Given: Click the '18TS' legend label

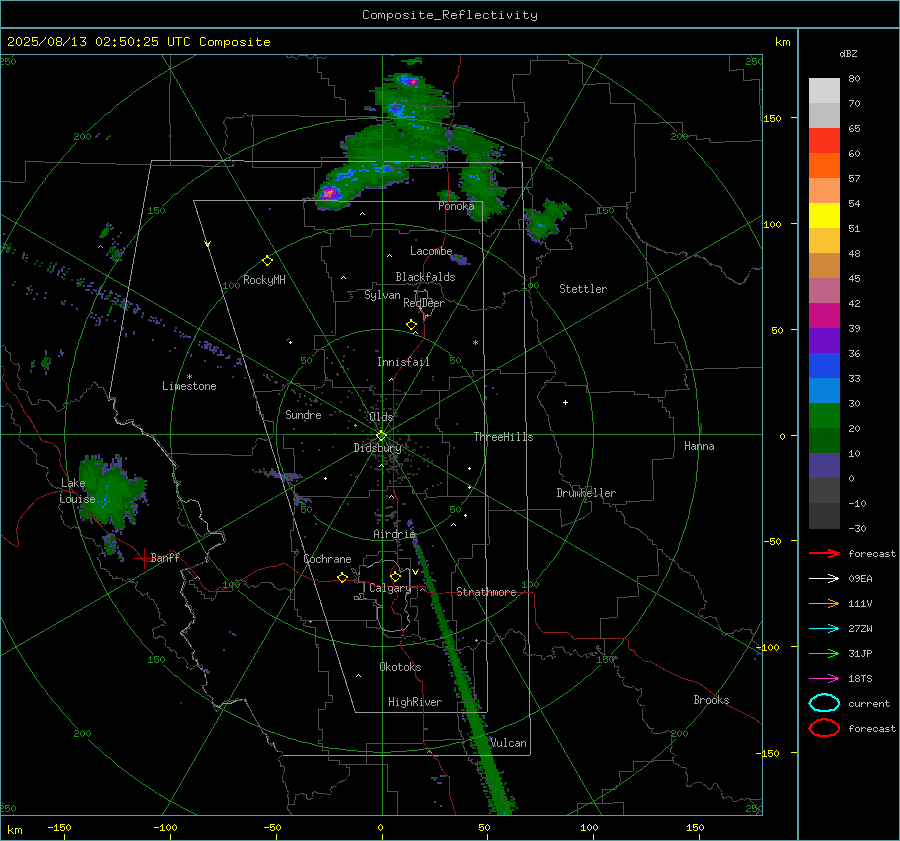Looking at the screenshot, I should point(860,679).
